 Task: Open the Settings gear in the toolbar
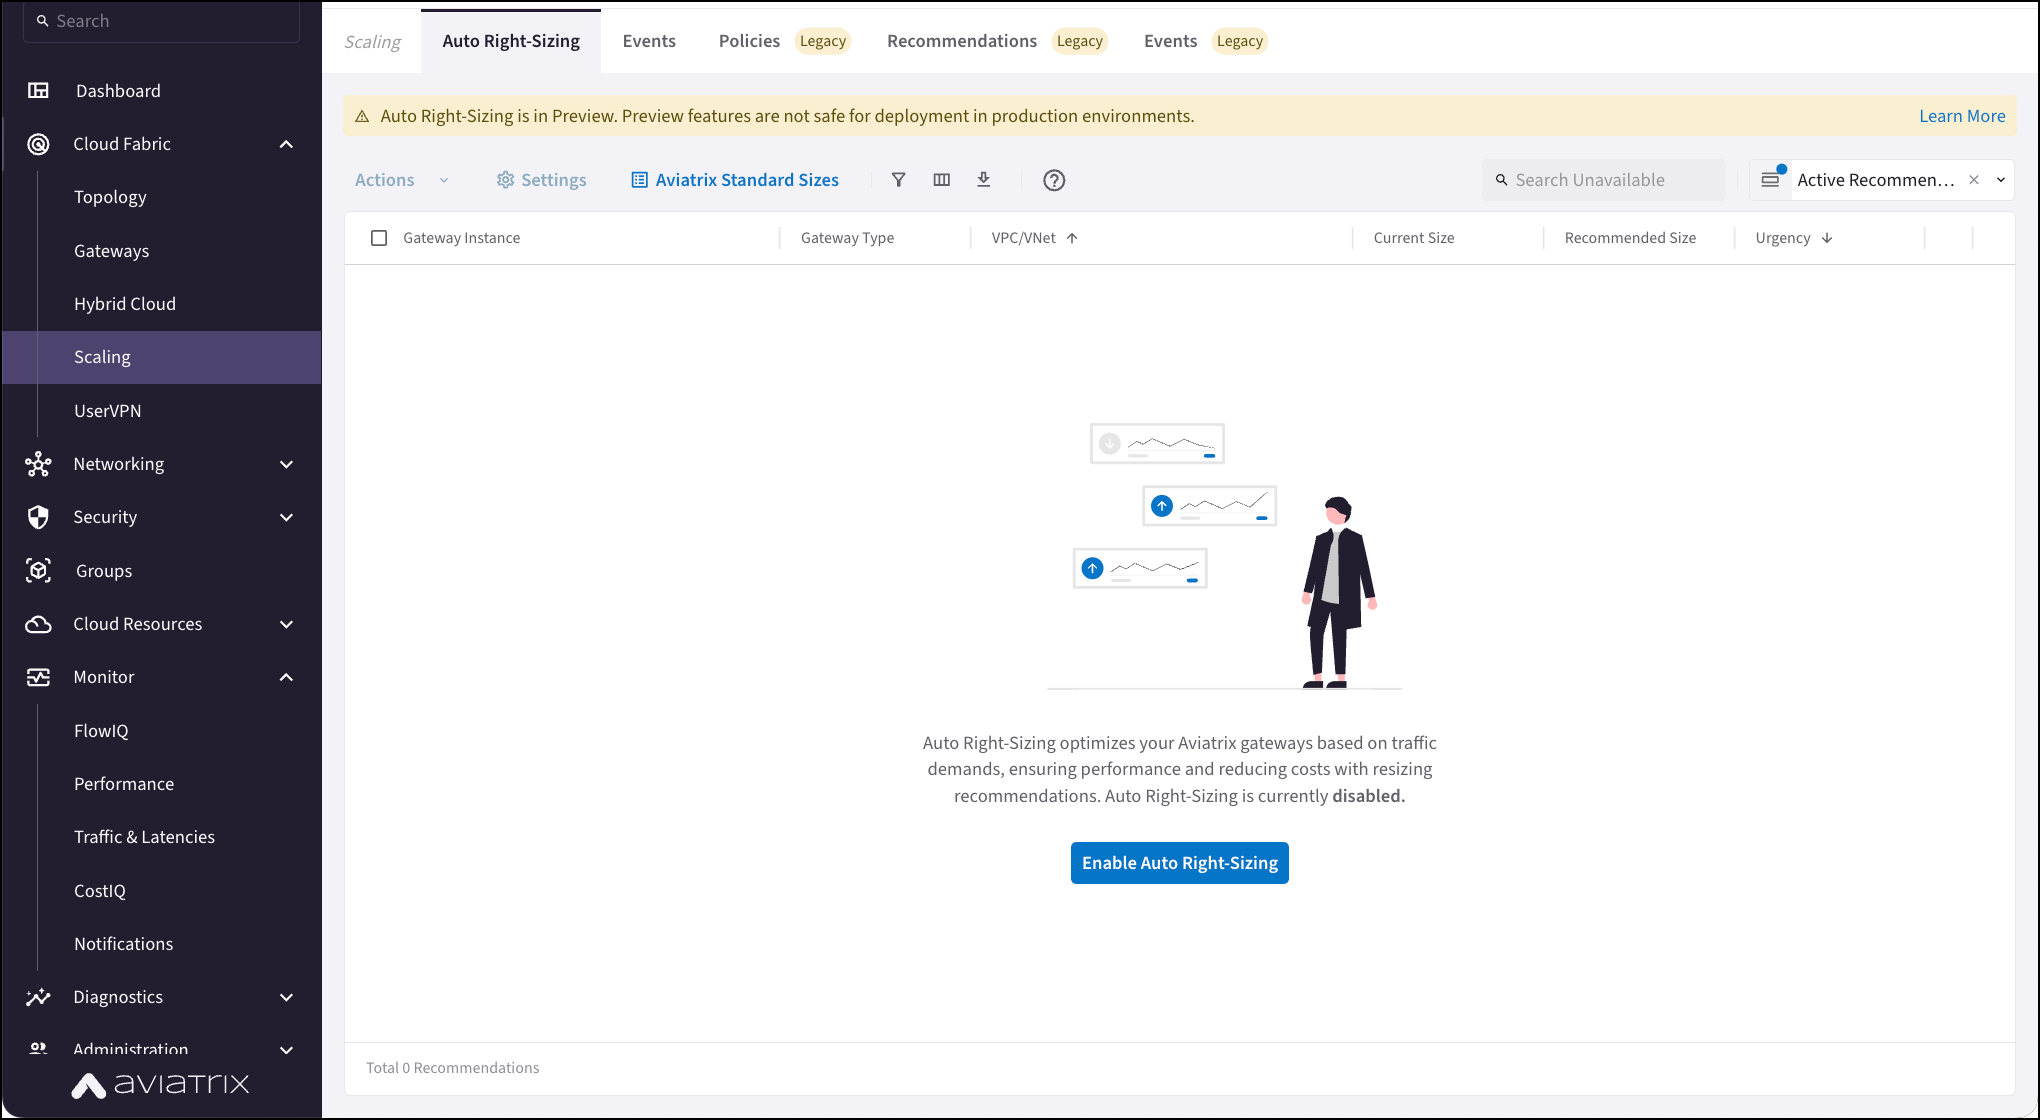tap(540, 179)
